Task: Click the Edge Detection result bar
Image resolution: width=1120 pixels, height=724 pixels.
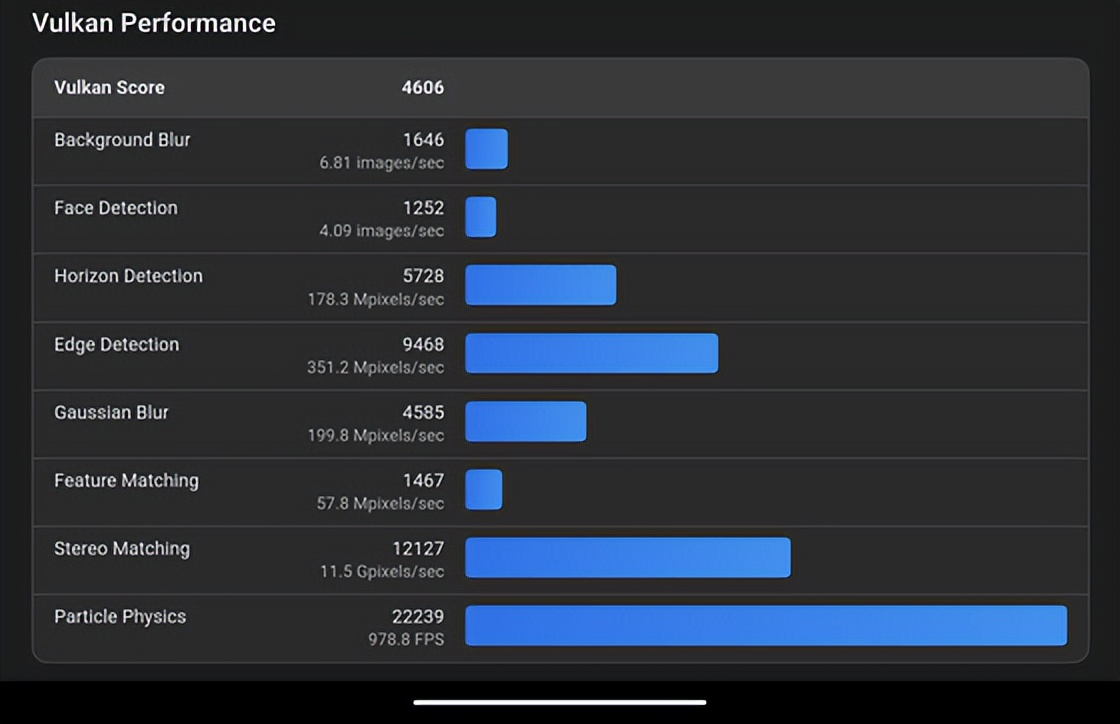Action: (591, 353)
